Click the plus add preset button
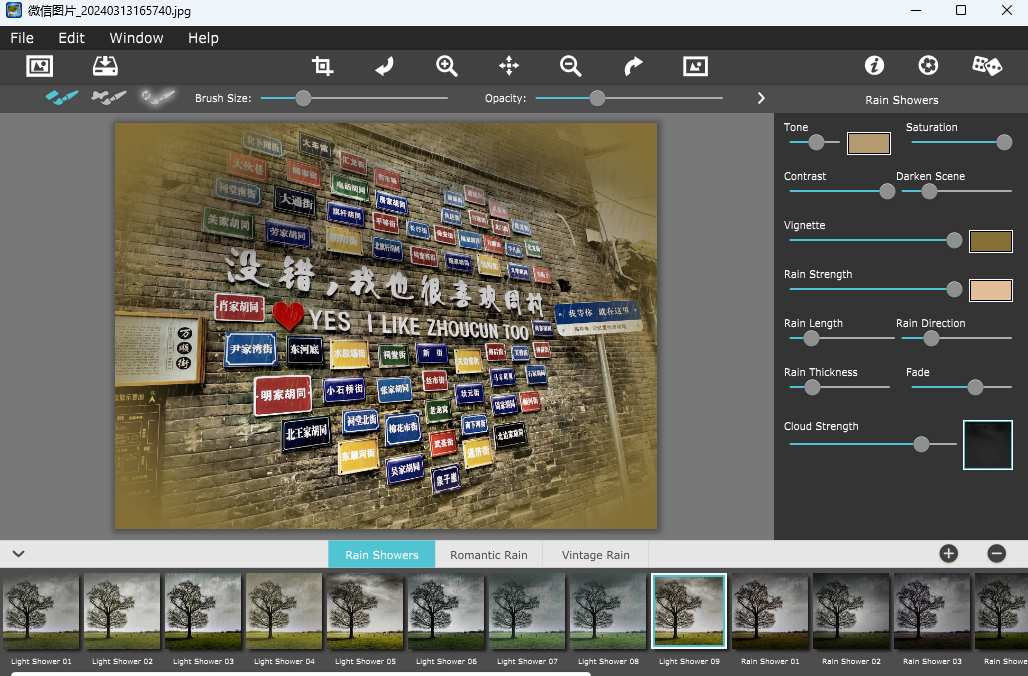This screenshot has height=676, width=1028. click(x=948, y=553)
